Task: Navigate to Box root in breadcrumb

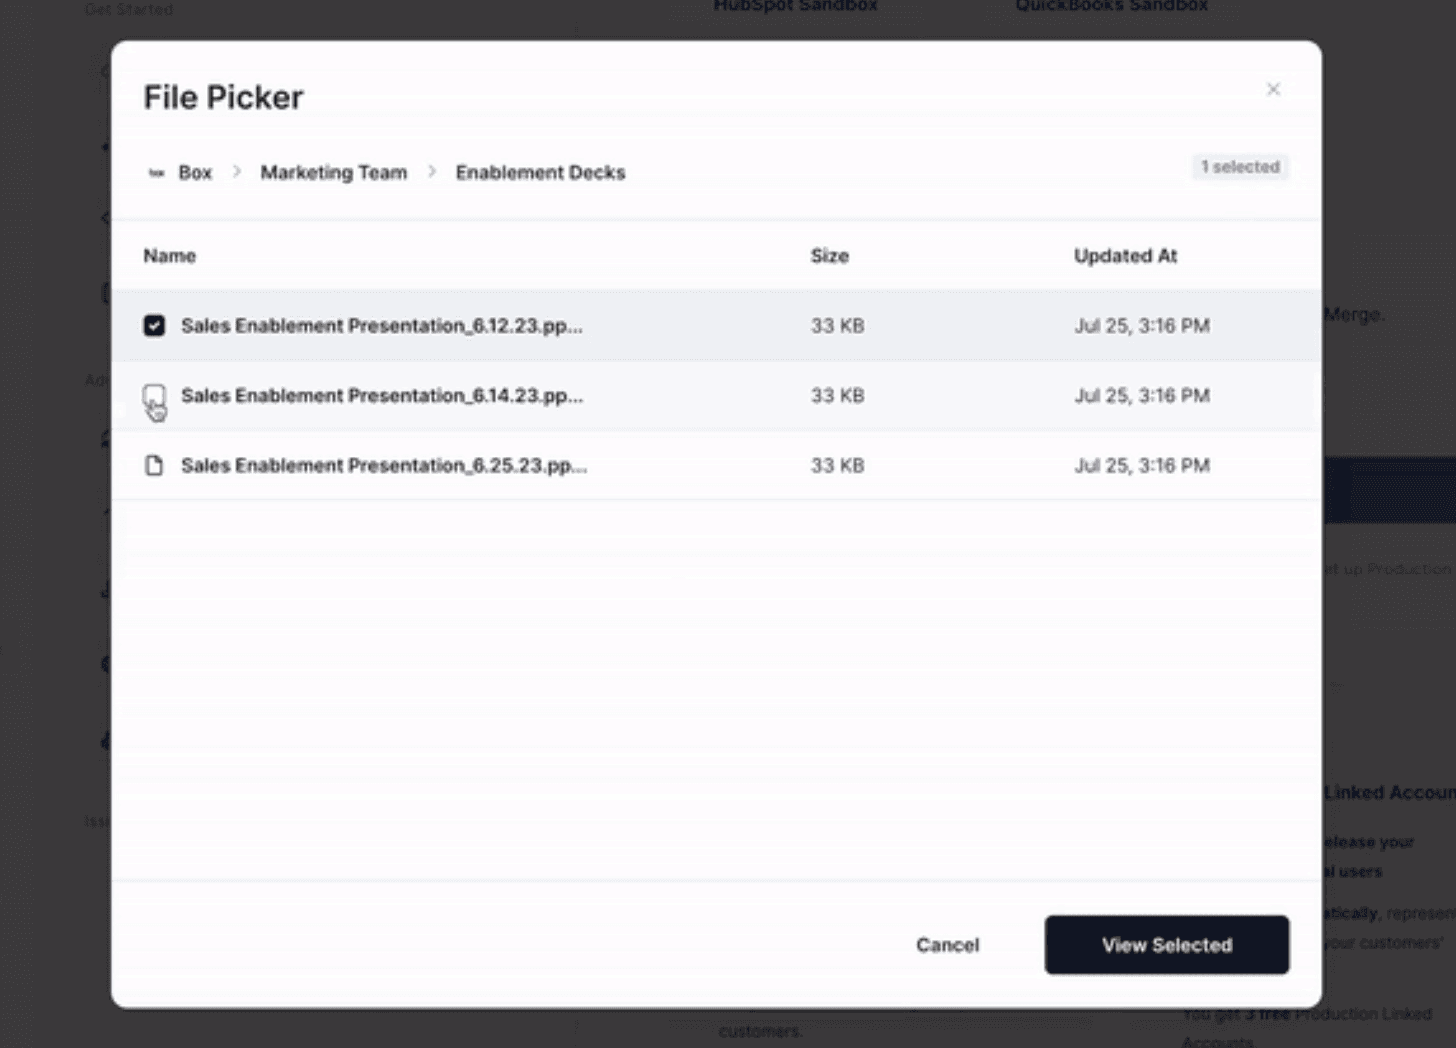Action: (195, 173)
